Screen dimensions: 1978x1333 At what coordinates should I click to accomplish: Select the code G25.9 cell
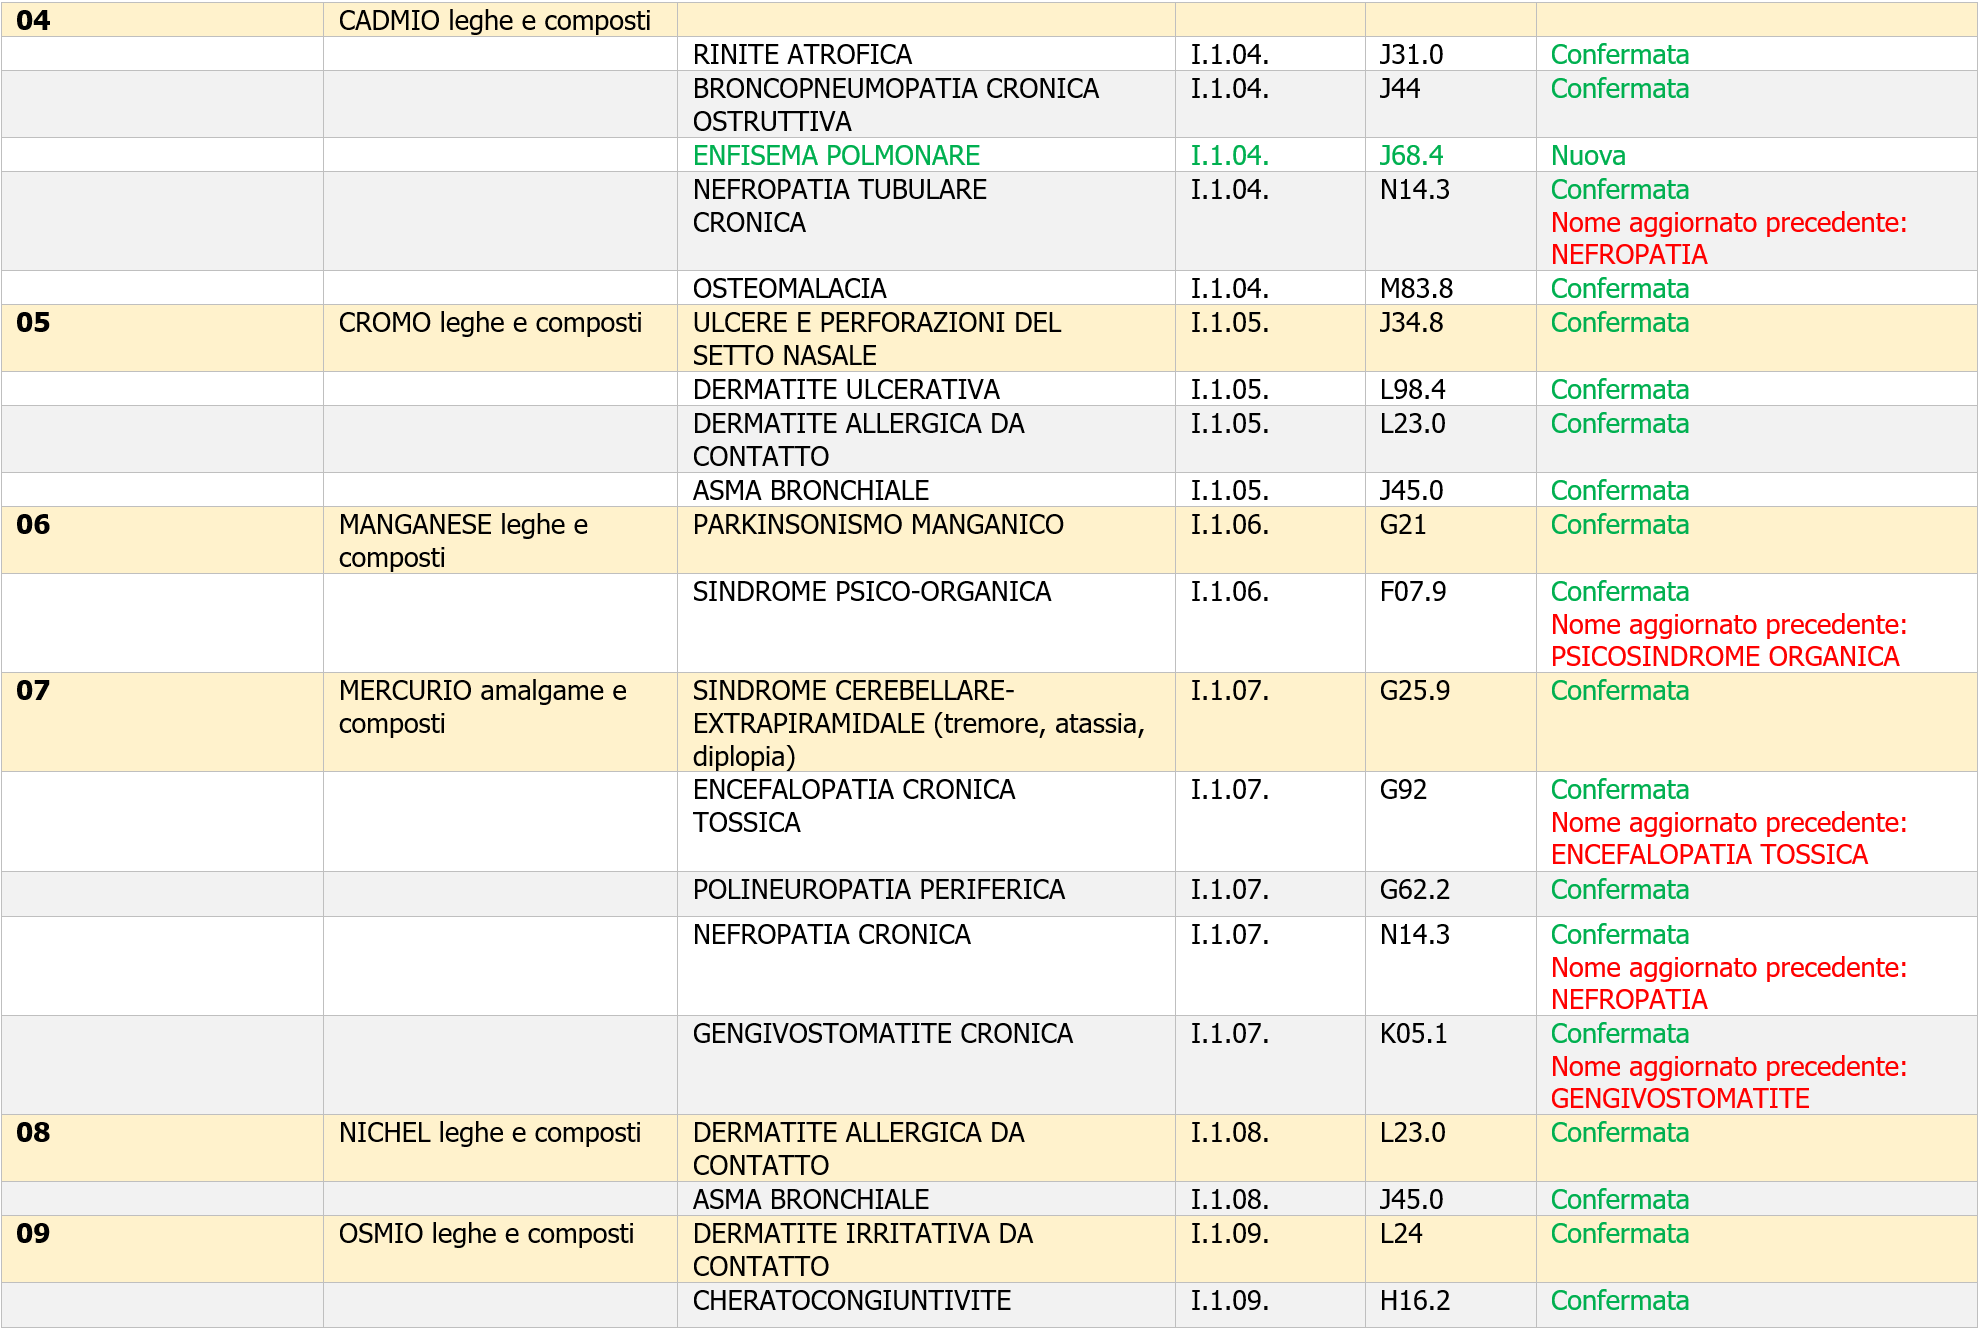click(1414, 691)
